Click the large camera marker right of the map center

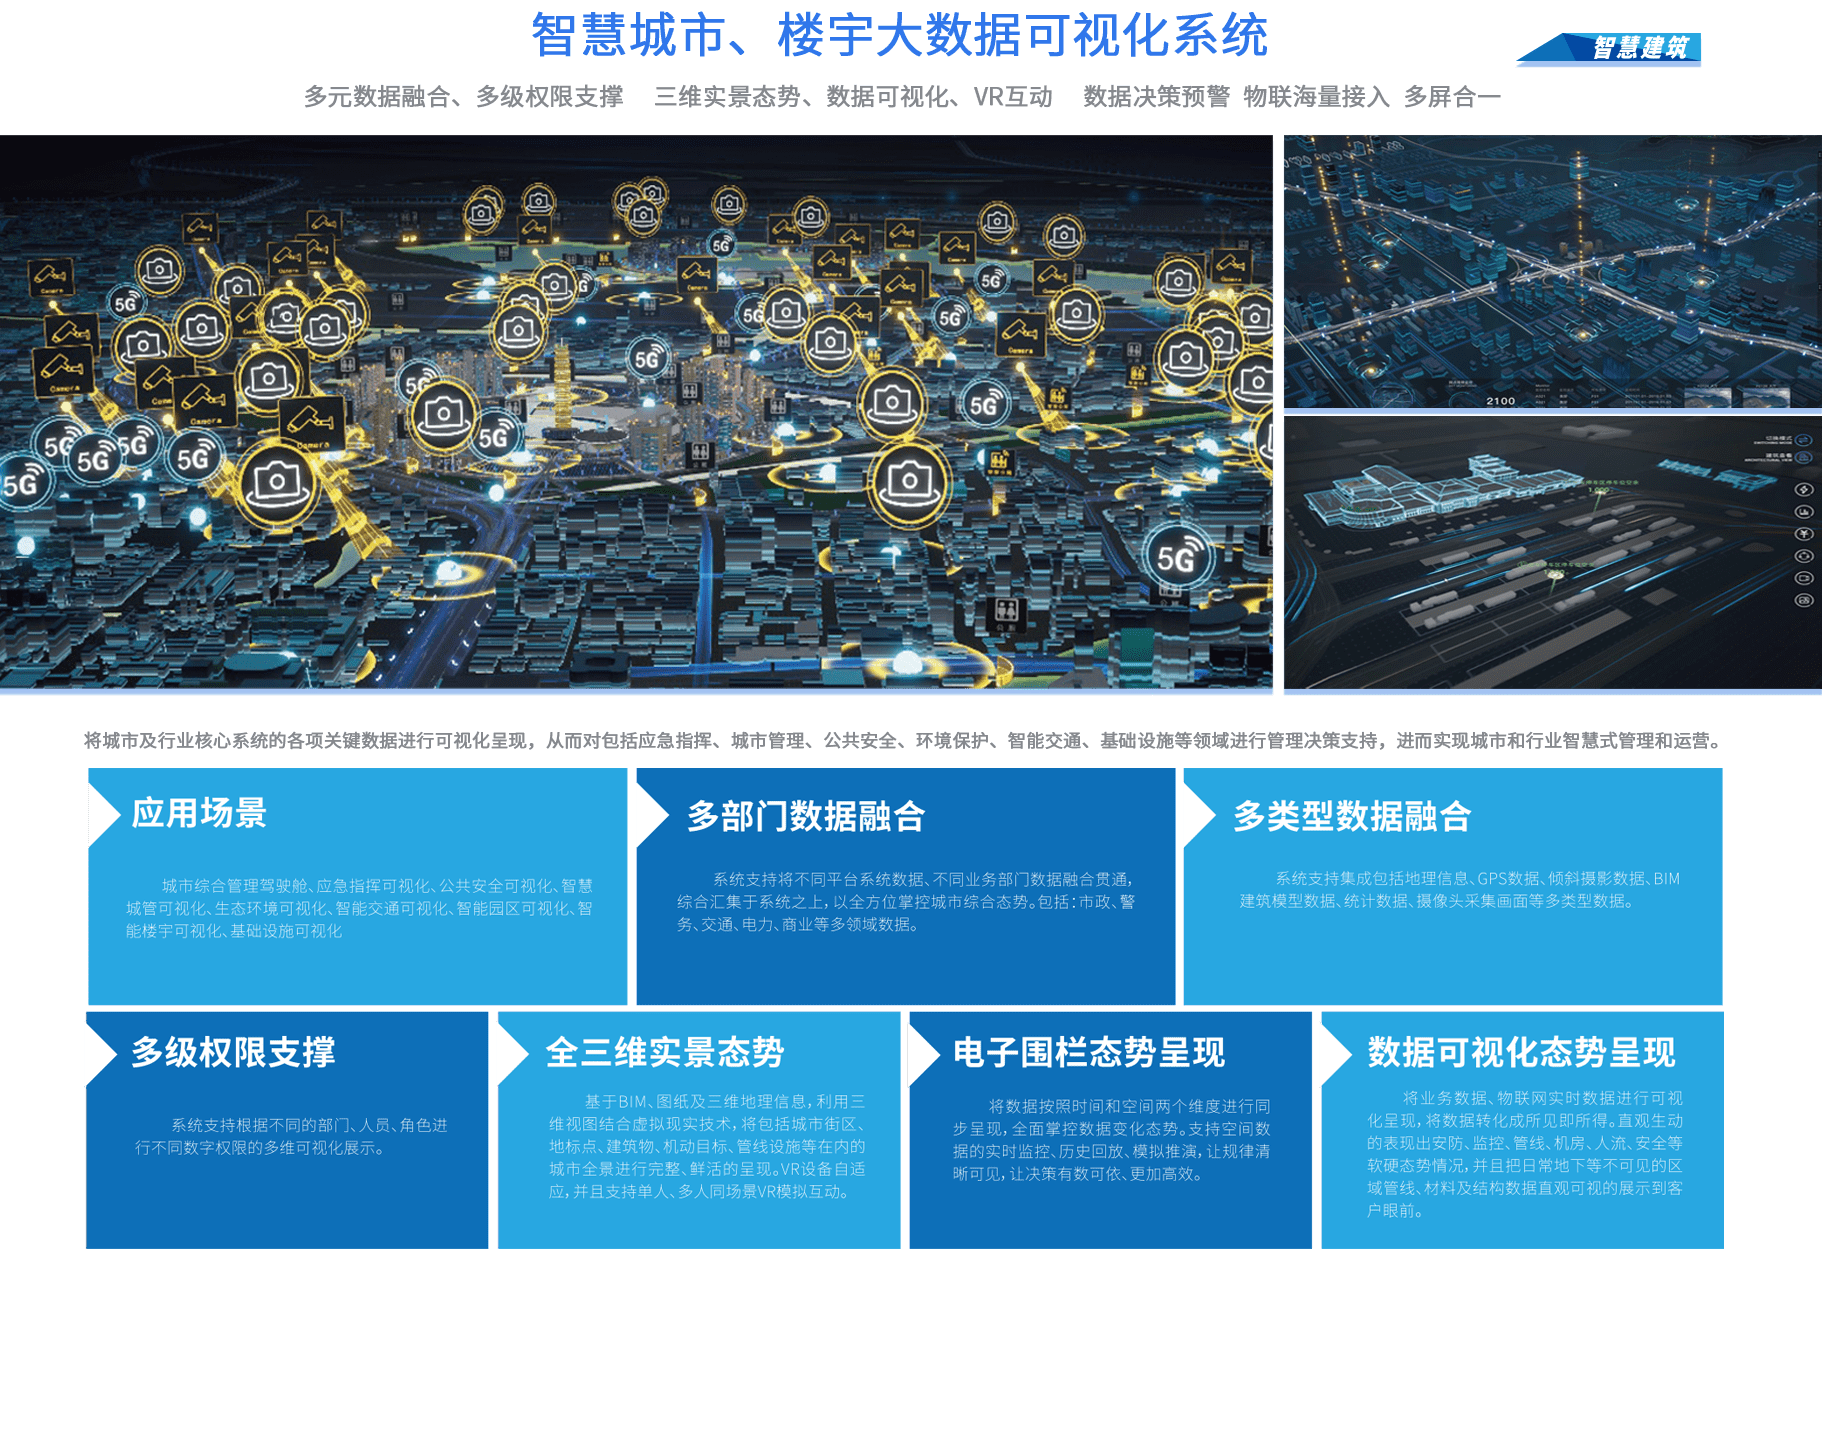(909, 482)
